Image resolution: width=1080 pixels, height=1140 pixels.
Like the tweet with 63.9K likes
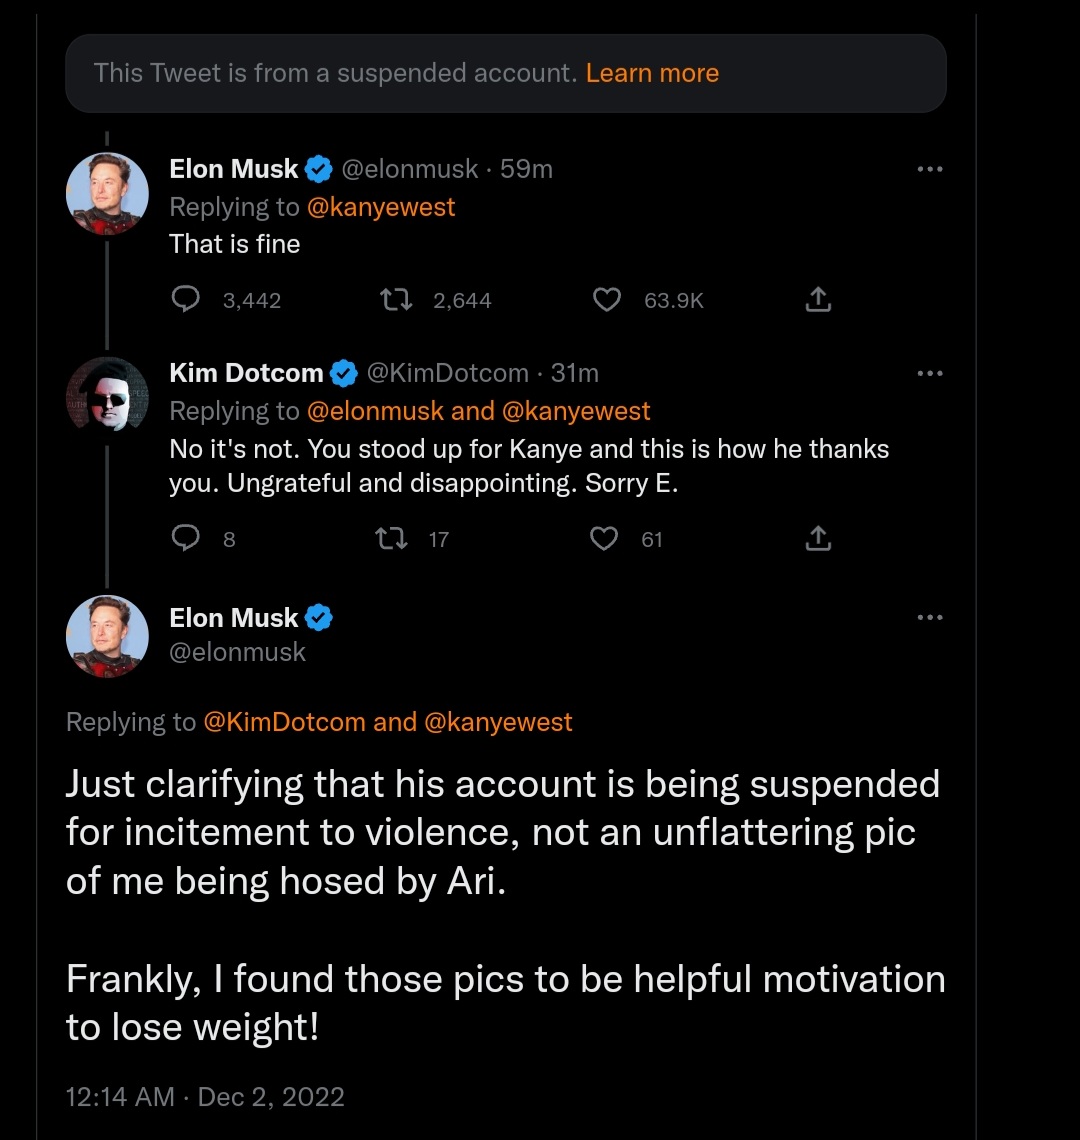coord(607,300)
